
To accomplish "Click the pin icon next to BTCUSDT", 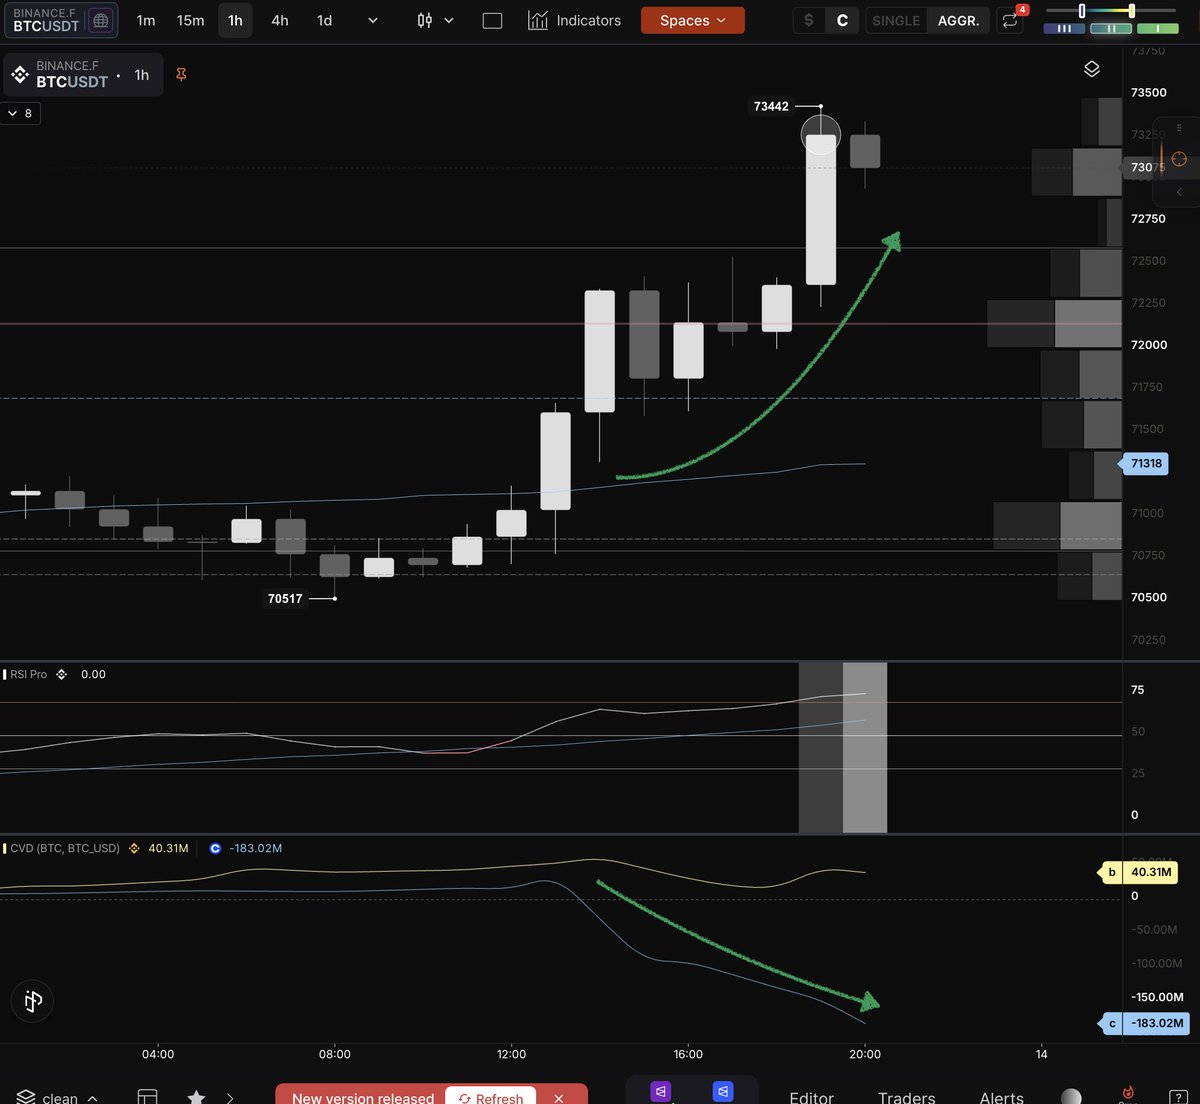I will point(180,75).
